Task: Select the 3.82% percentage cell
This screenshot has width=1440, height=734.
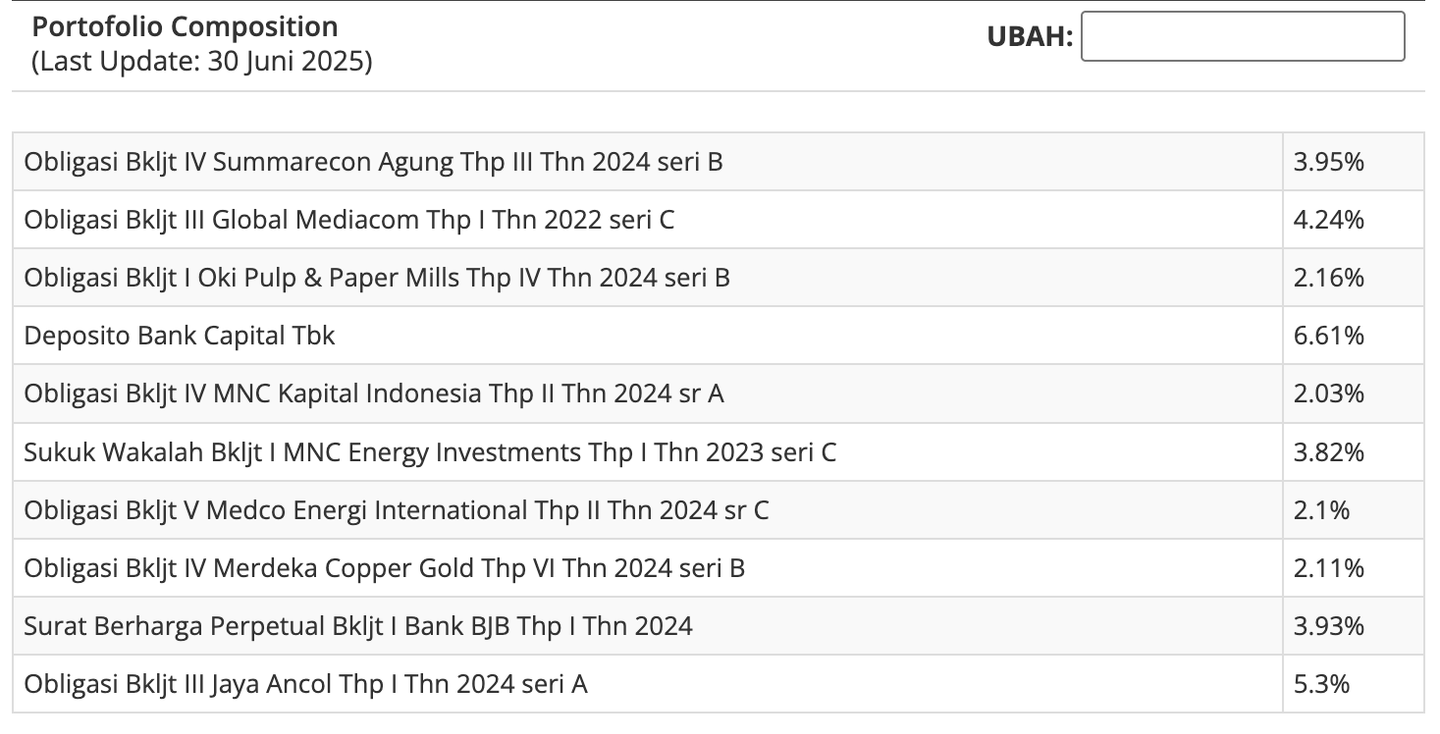Action: click(1328, 452)
